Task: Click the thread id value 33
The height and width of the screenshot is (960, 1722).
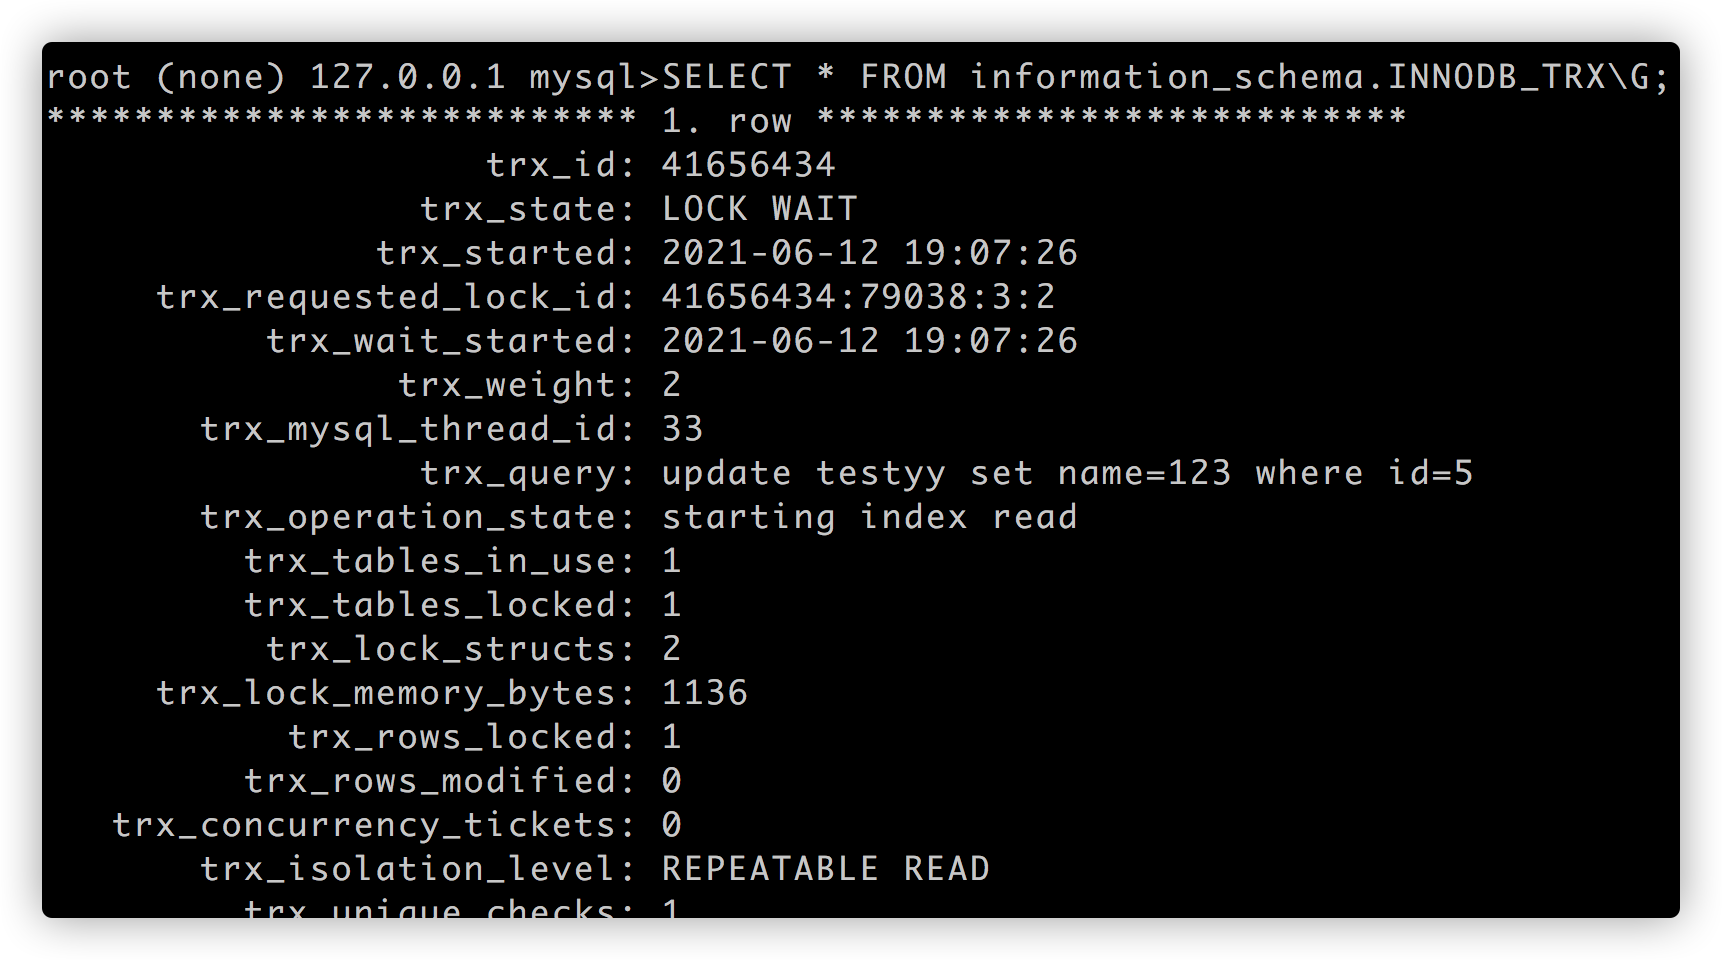Action: click(x=682, y=429)
